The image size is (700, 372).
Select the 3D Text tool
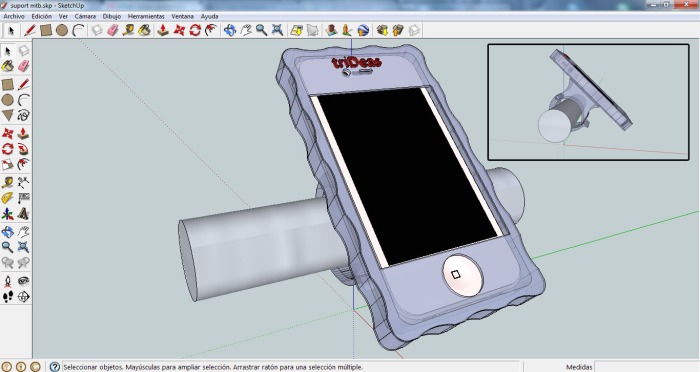click(23, 214)
